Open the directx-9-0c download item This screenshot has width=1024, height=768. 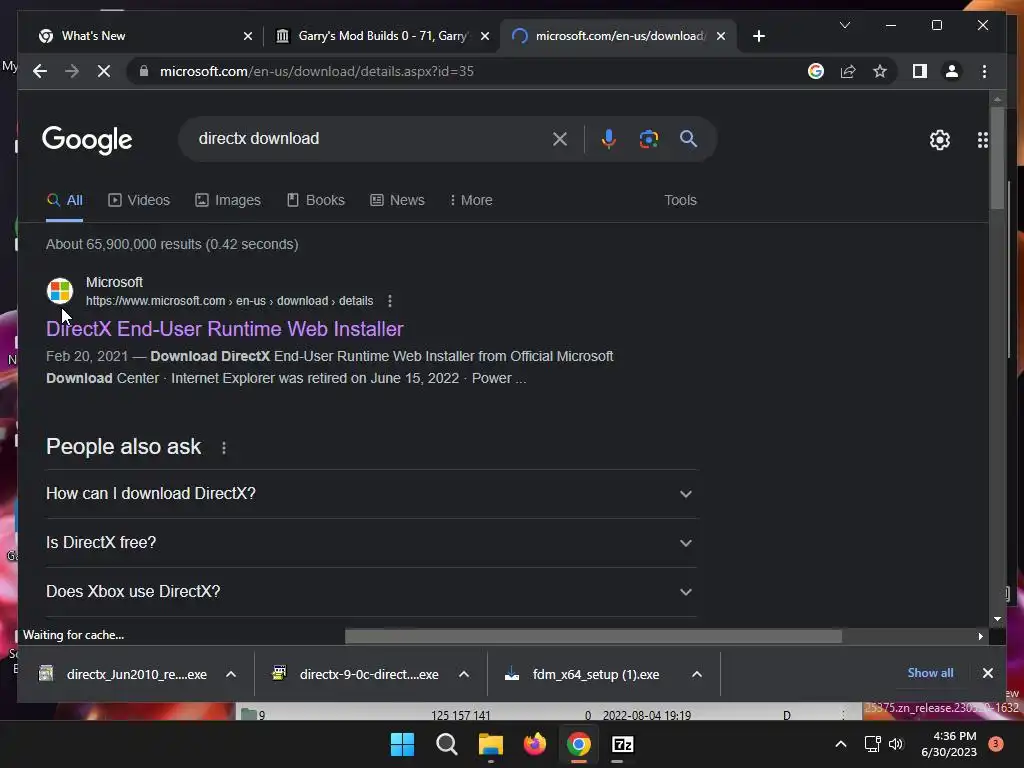click(x=357, y=674)
